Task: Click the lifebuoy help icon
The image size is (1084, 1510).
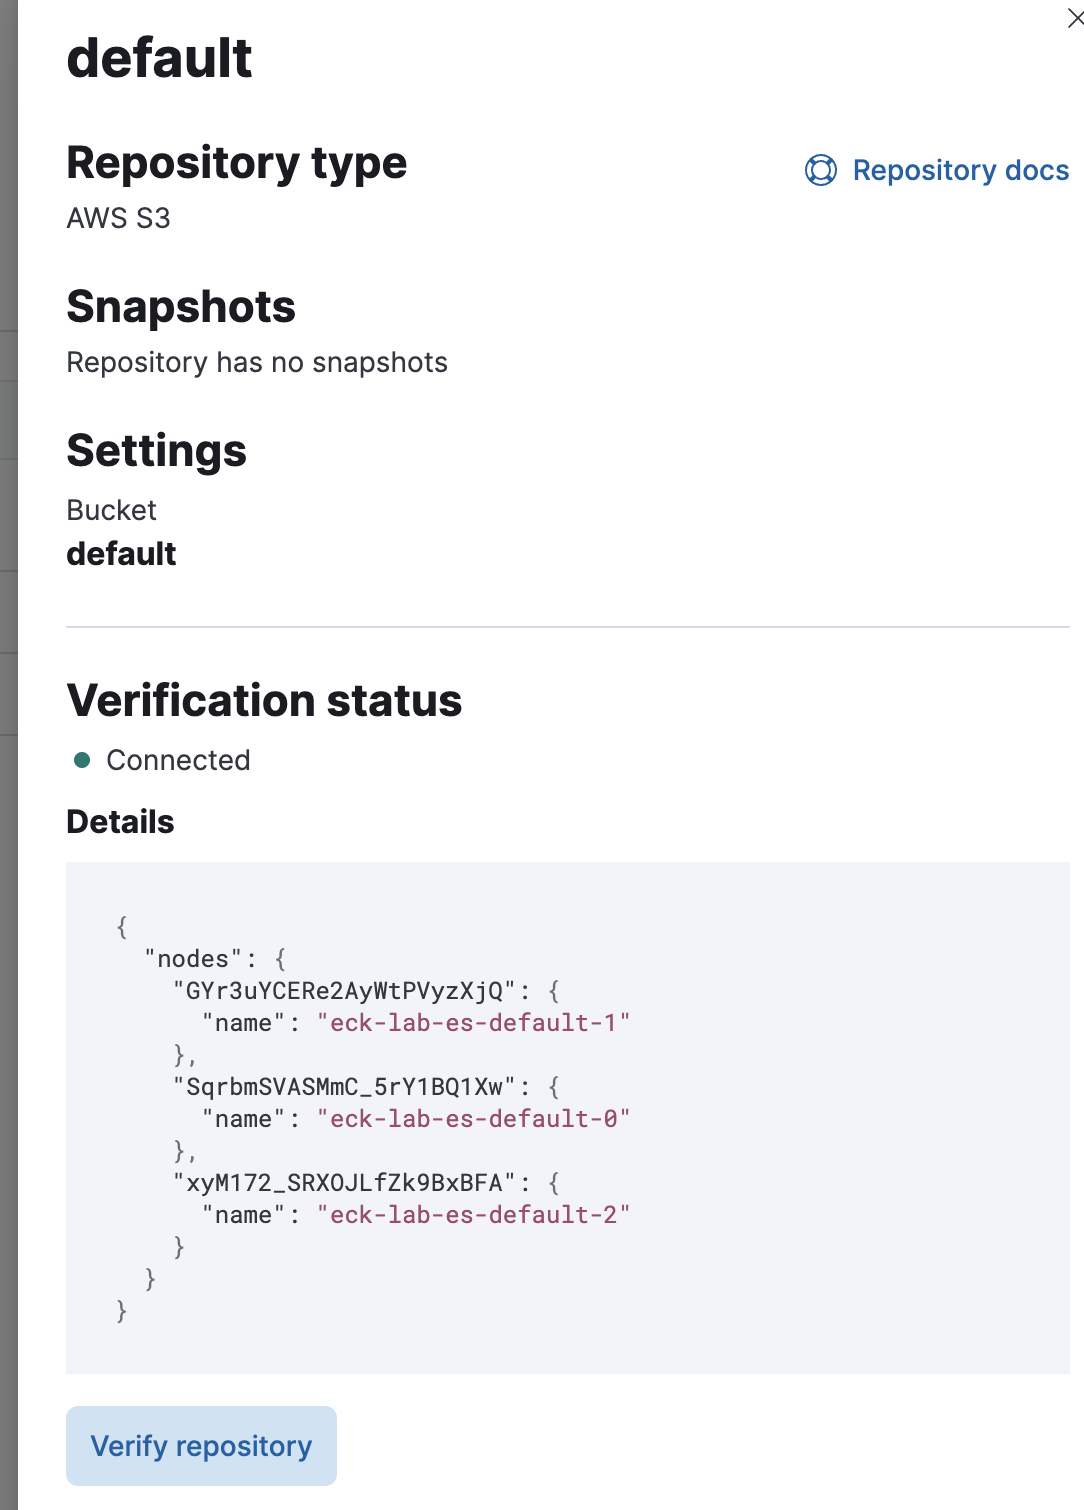Action: 821,170
